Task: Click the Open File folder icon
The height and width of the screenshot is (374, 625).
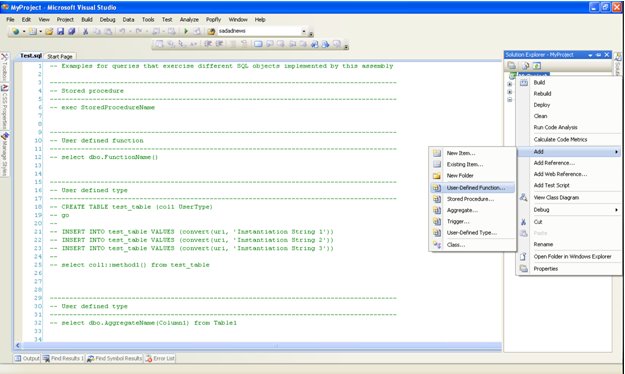Action: pos(49,31)
